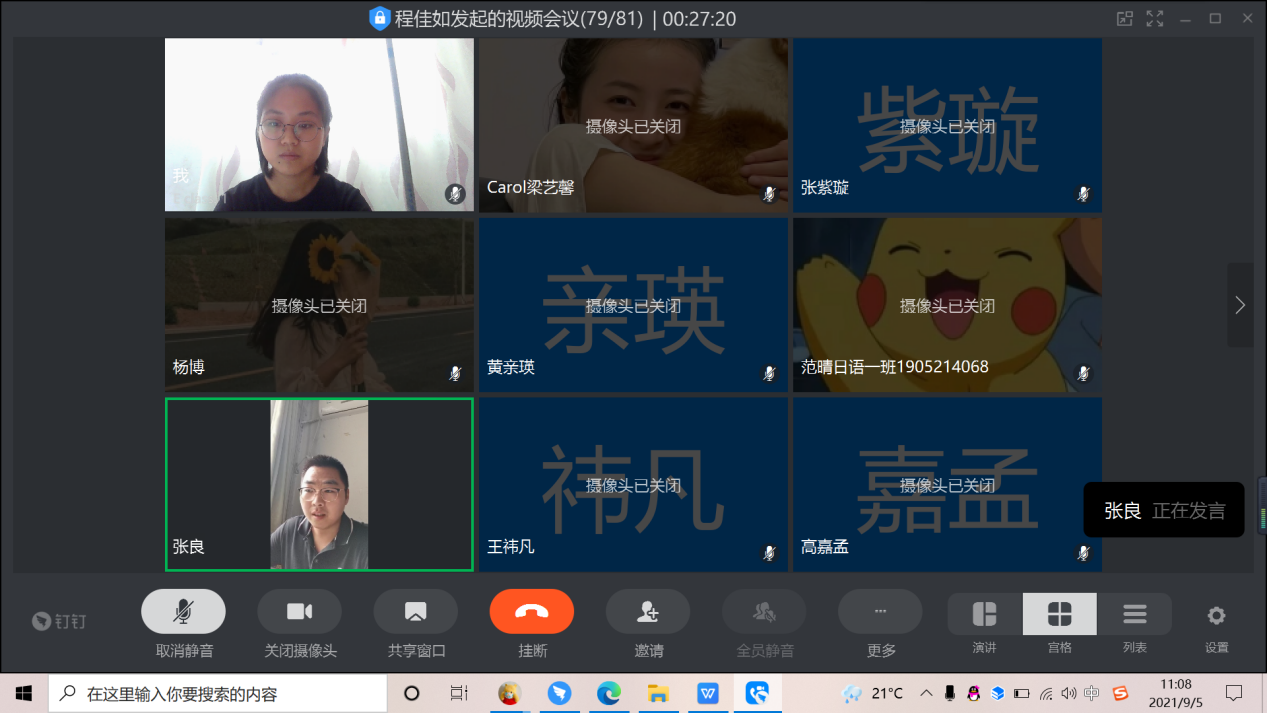Open the share window (共享窗口) option

pos(415,612)
